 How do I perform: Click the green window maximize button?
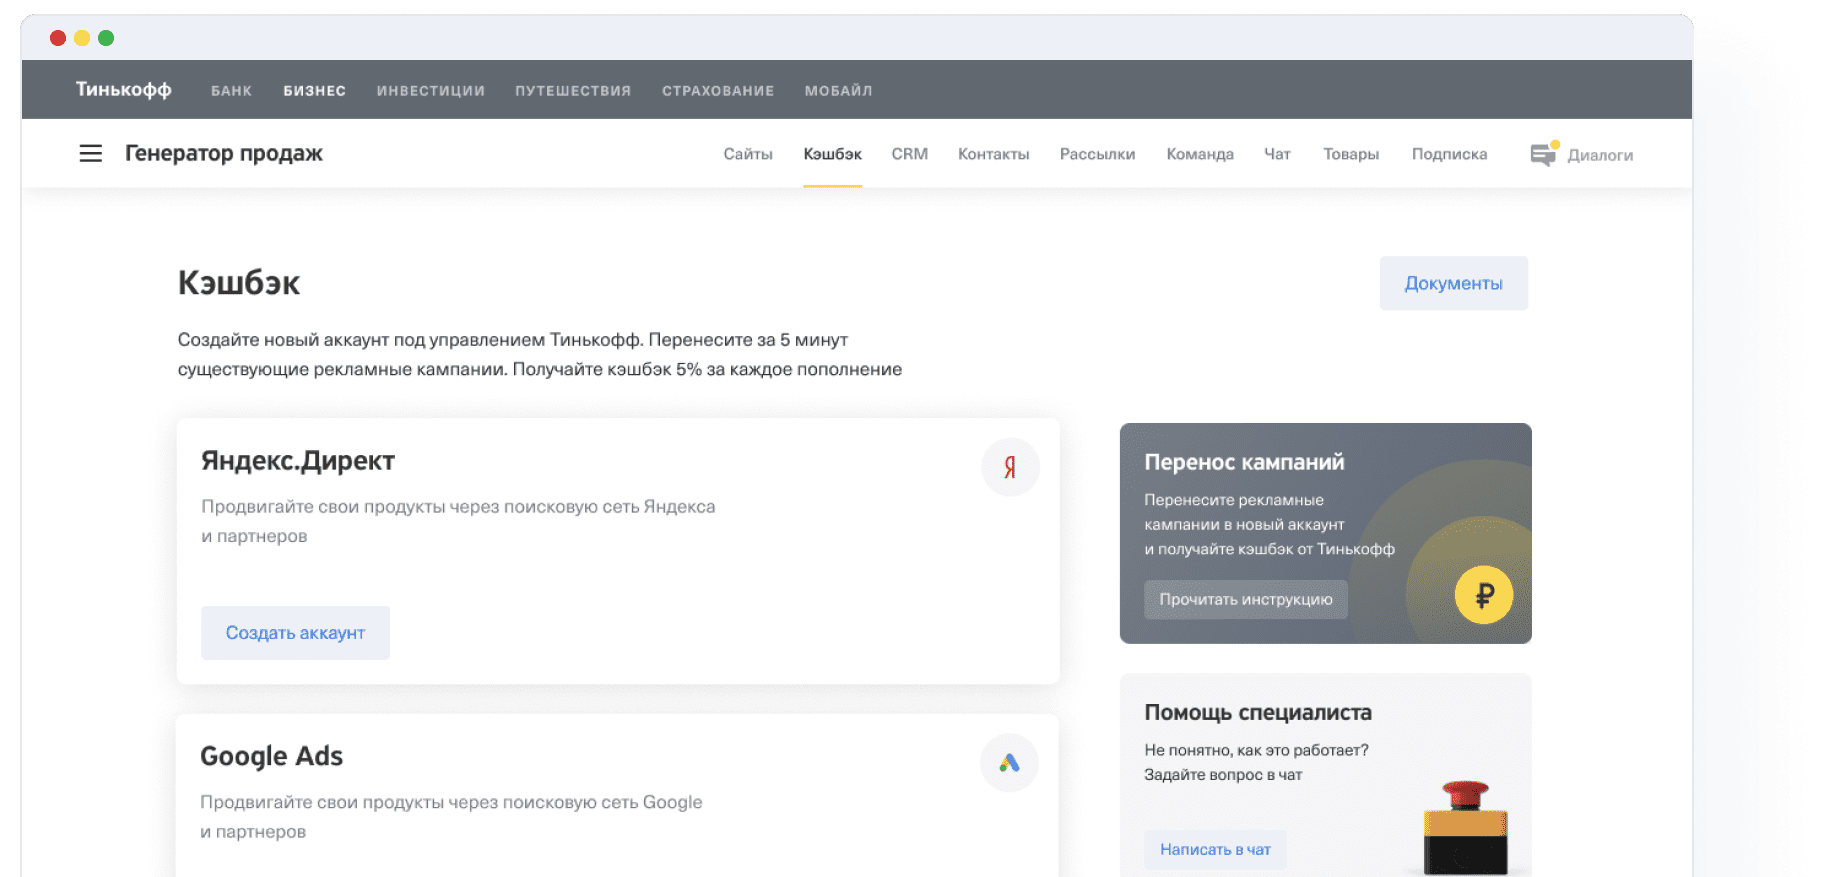click(x=106, y=38)
